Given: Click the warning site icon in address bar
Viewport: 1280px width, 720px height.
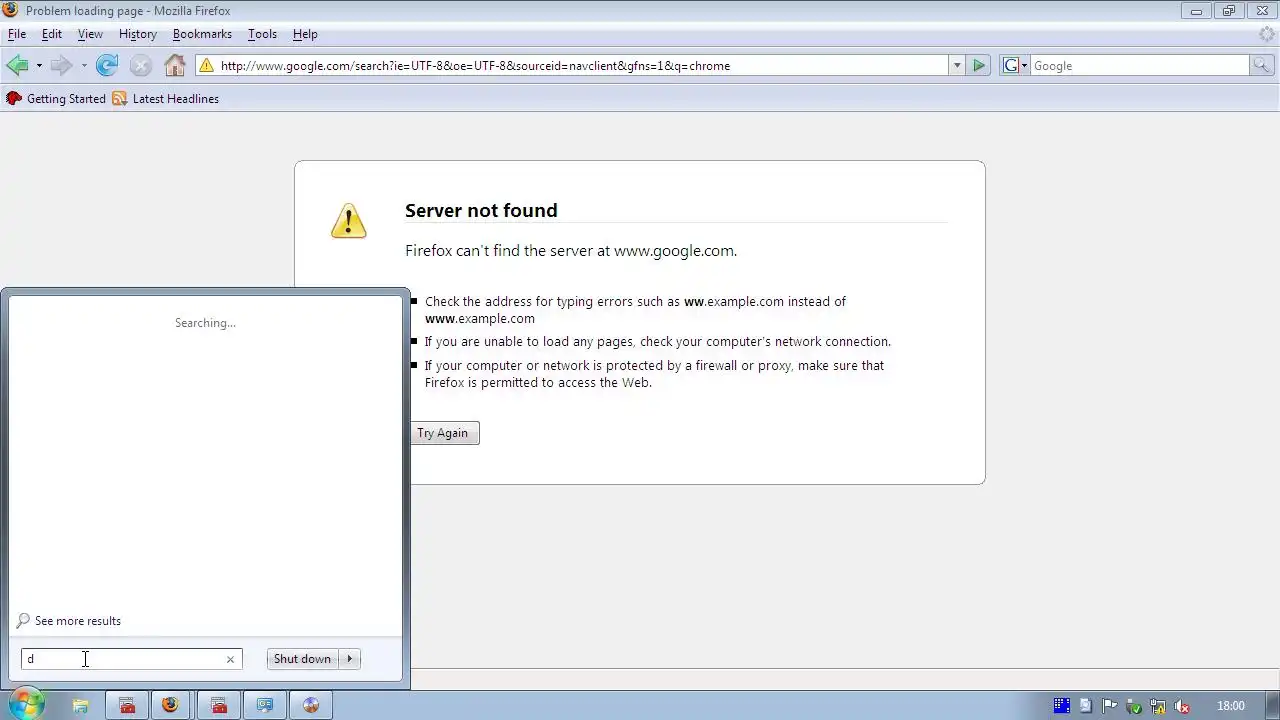Looking at the screenshot, I should pos(206,66).
